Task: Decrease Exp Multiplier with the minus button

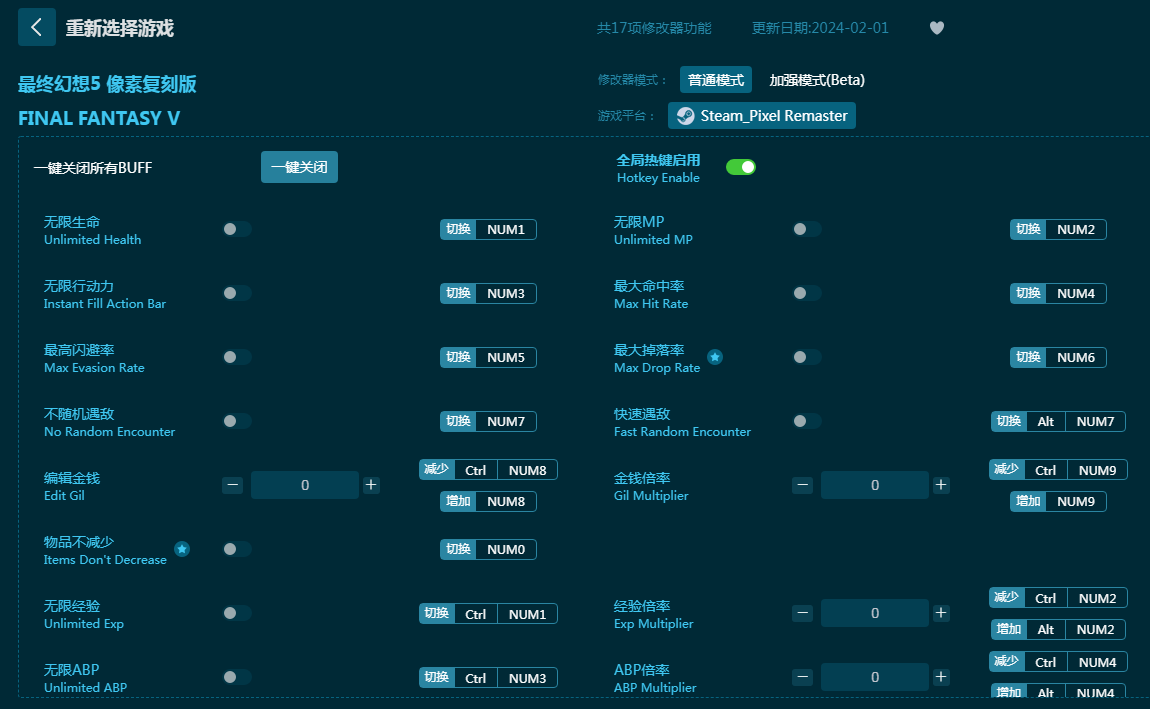Action: pos(802,613)
